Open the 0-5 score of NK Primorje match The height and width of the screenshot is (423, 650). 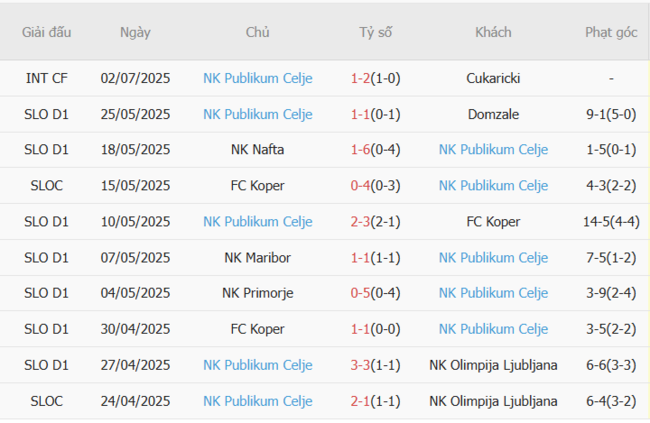(x=361, y=294)
